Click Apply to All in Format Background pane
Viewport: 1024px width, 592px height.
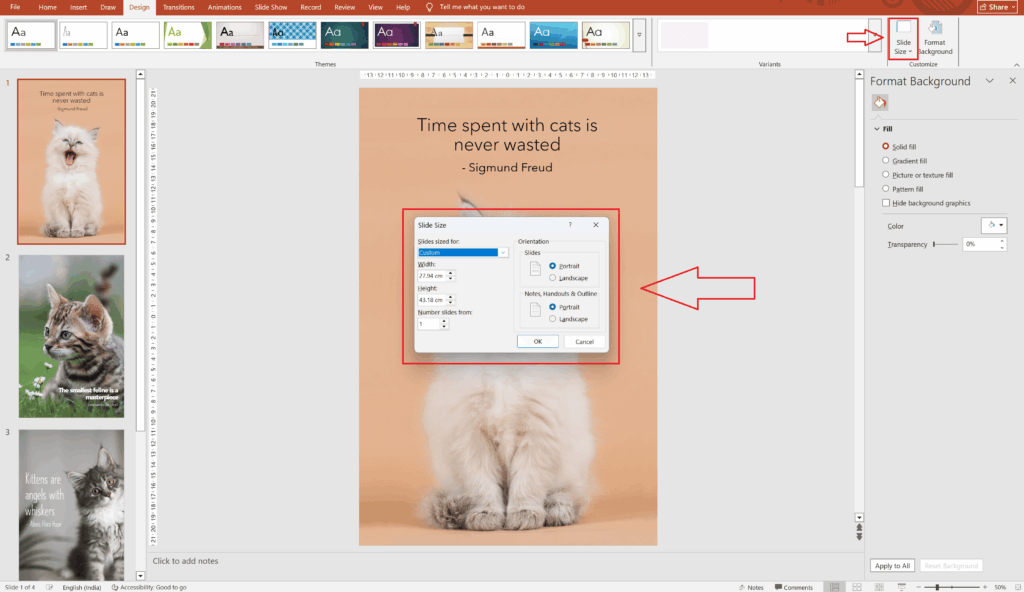pos(891,565)
